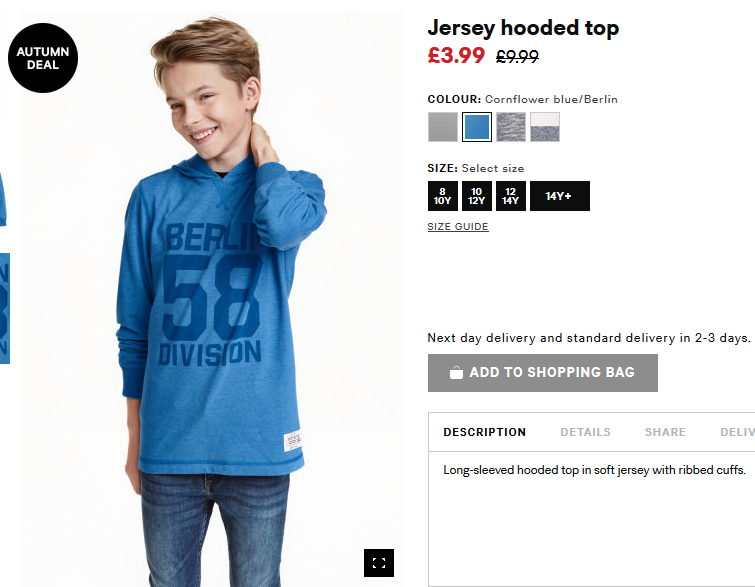Viewport: 755px width, 587px height.
Task: Open the Share tab
Action: pyautogui.click(x=665, y=432)
